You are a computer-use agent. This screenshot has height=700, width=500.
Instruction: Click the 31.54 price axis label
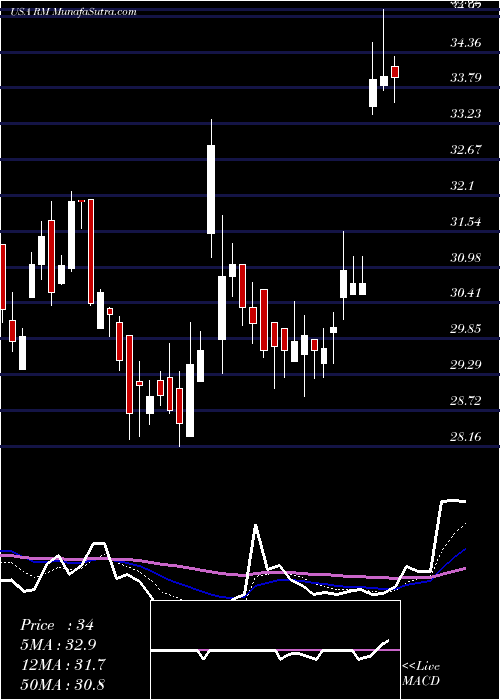coord(466,222)
